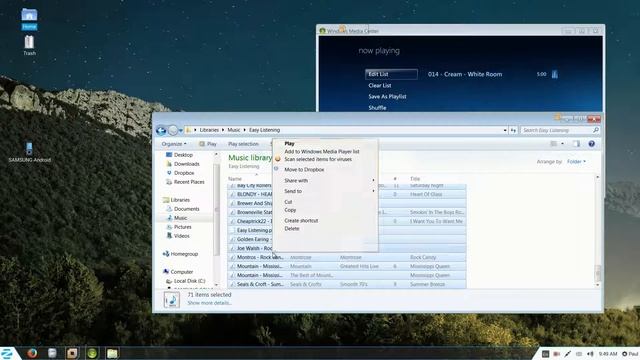Open Arrange by Folder dropdown
The height and width of the screenshot is (360, 640).
tap(576, 162)
